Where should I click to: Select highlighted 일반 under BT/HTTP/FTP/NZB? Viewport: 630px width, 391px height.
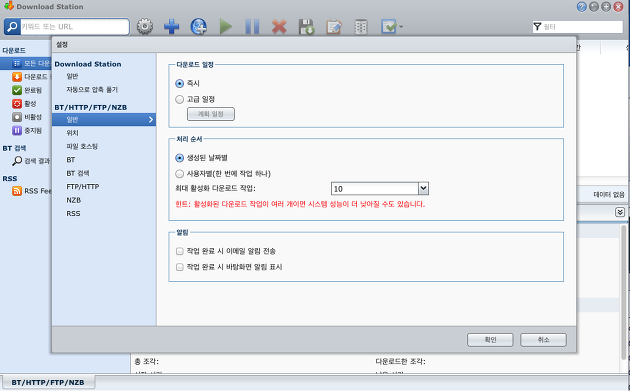click(x=104, y=120)
